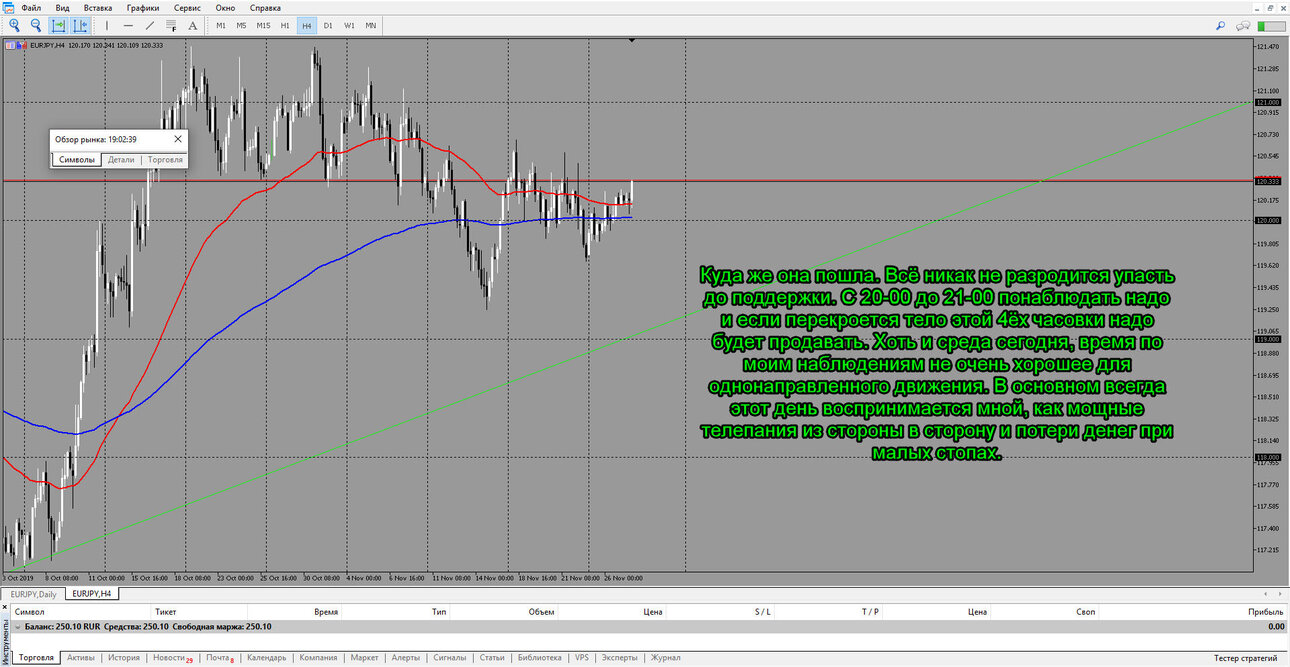Viewport: 1290px width, 667px height.
Task: Open the chat speech bubbles icon
Action: (x=1244, y=25)
